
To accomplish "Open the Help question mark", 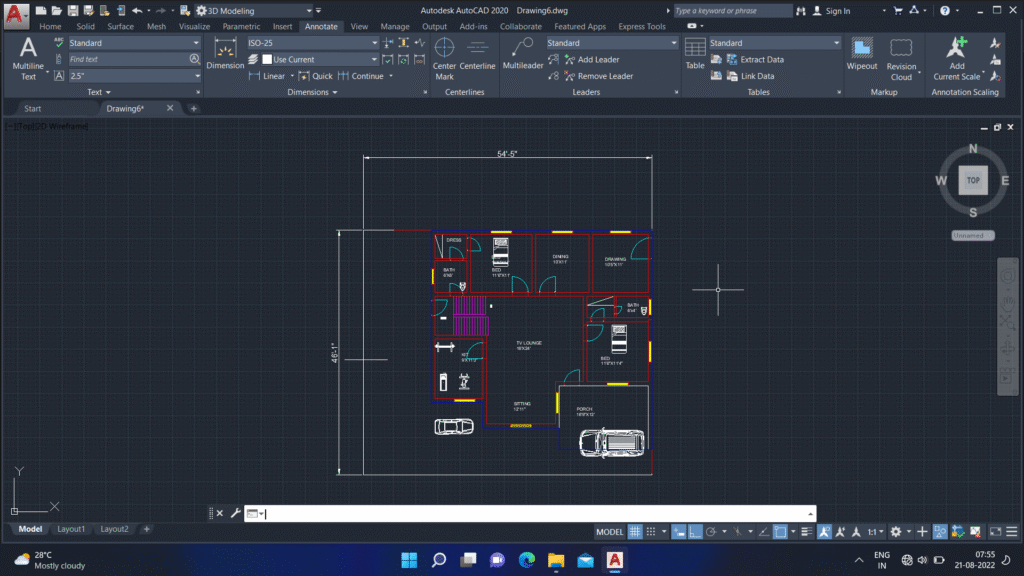I will [x=944, y=10].
